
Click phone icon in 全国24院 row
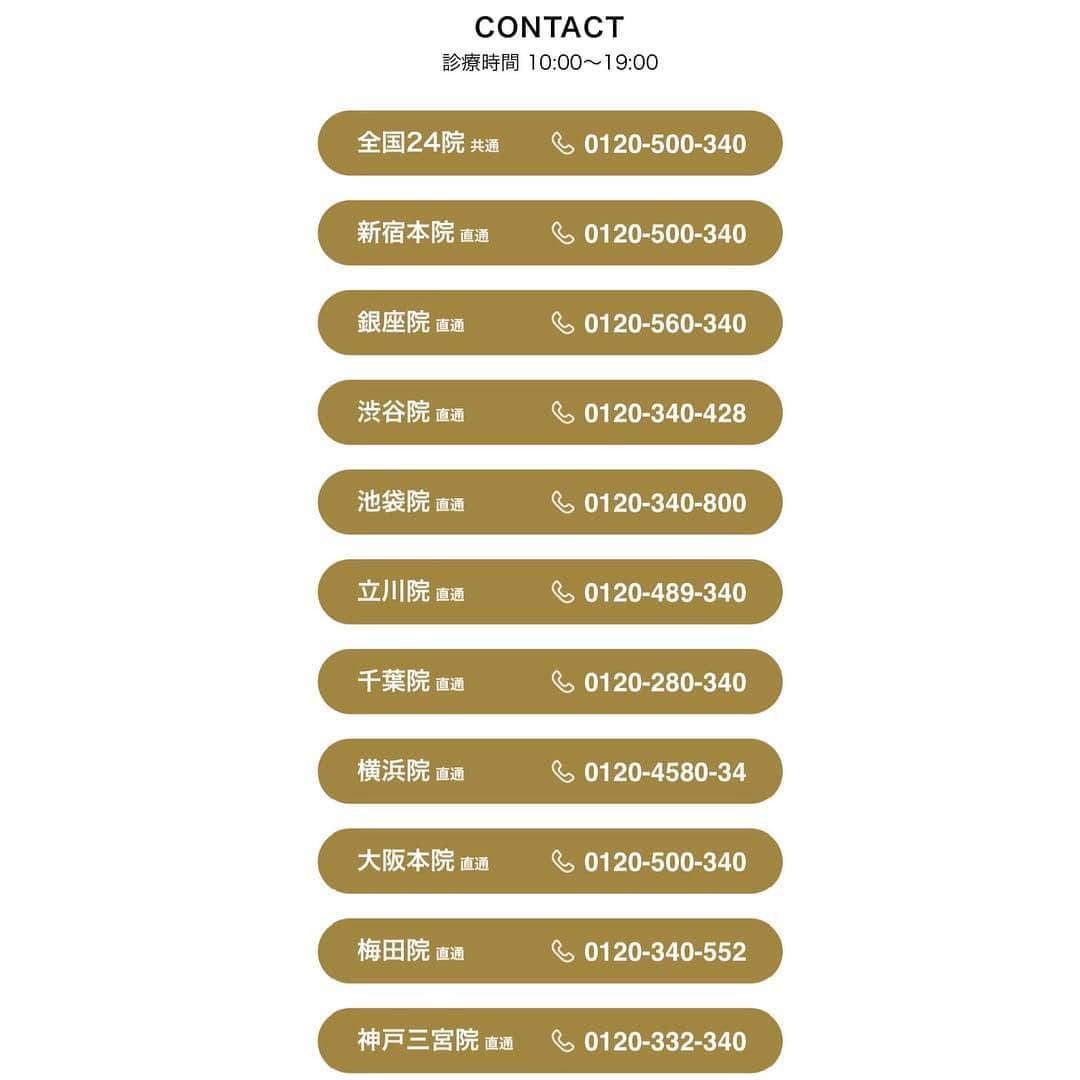click(563, 143)
